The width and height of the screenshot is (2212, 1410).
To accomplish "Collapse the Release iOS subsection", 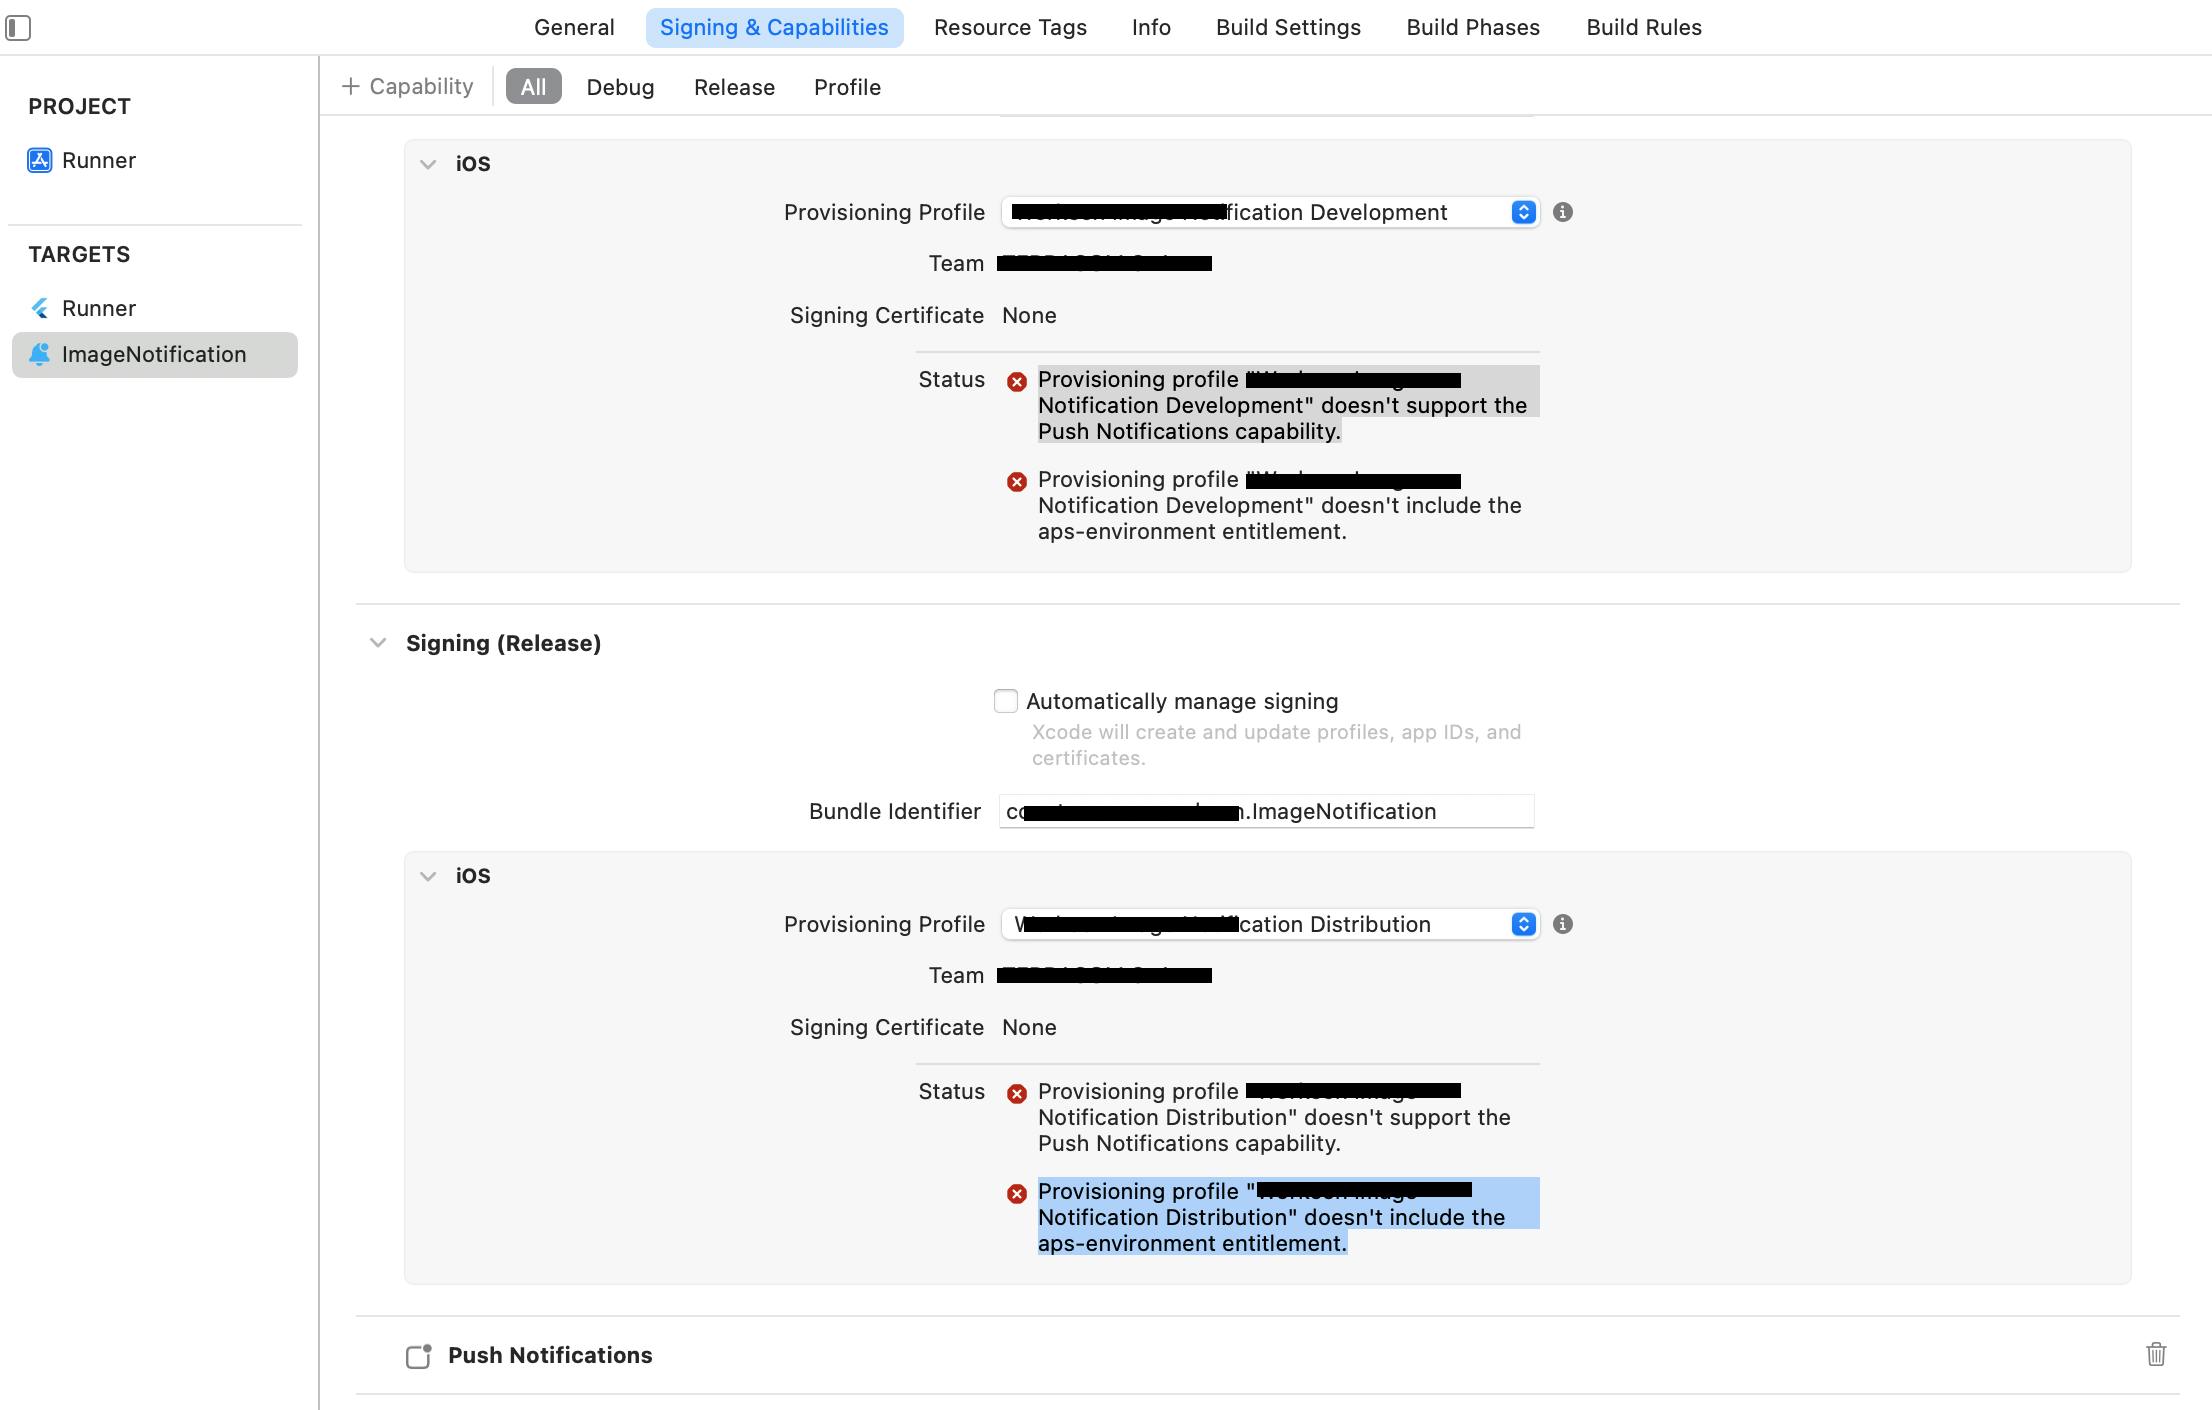I will pos(428,876).
